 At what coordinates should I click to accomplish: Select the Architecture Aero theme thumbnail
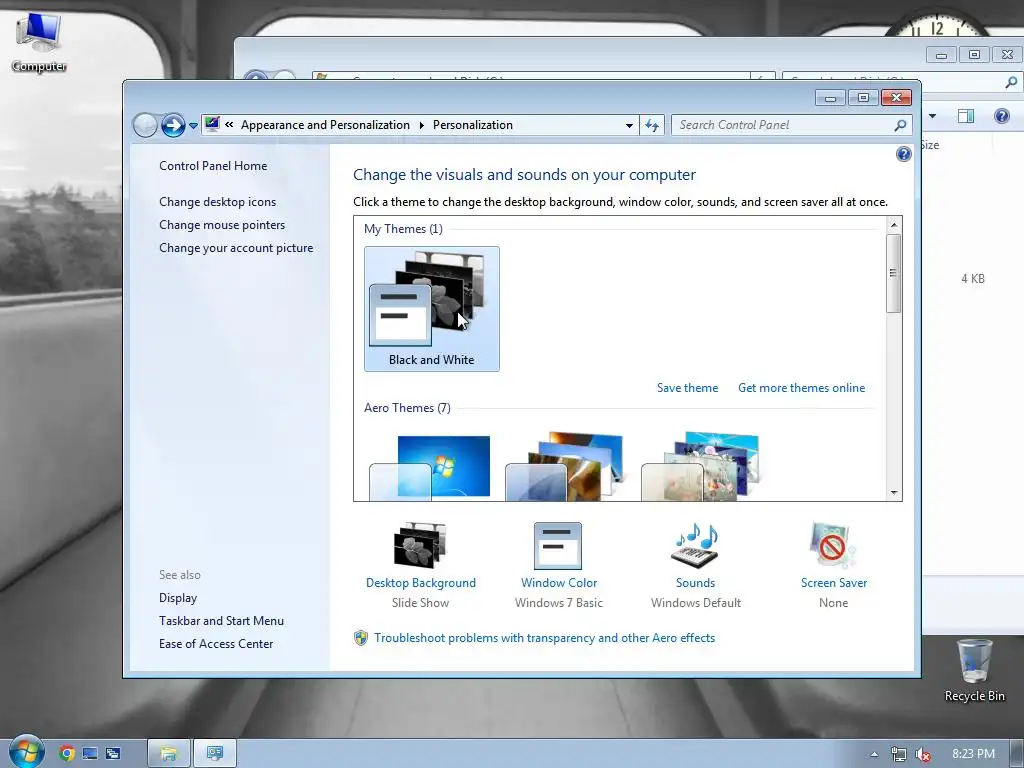(566, 466)
